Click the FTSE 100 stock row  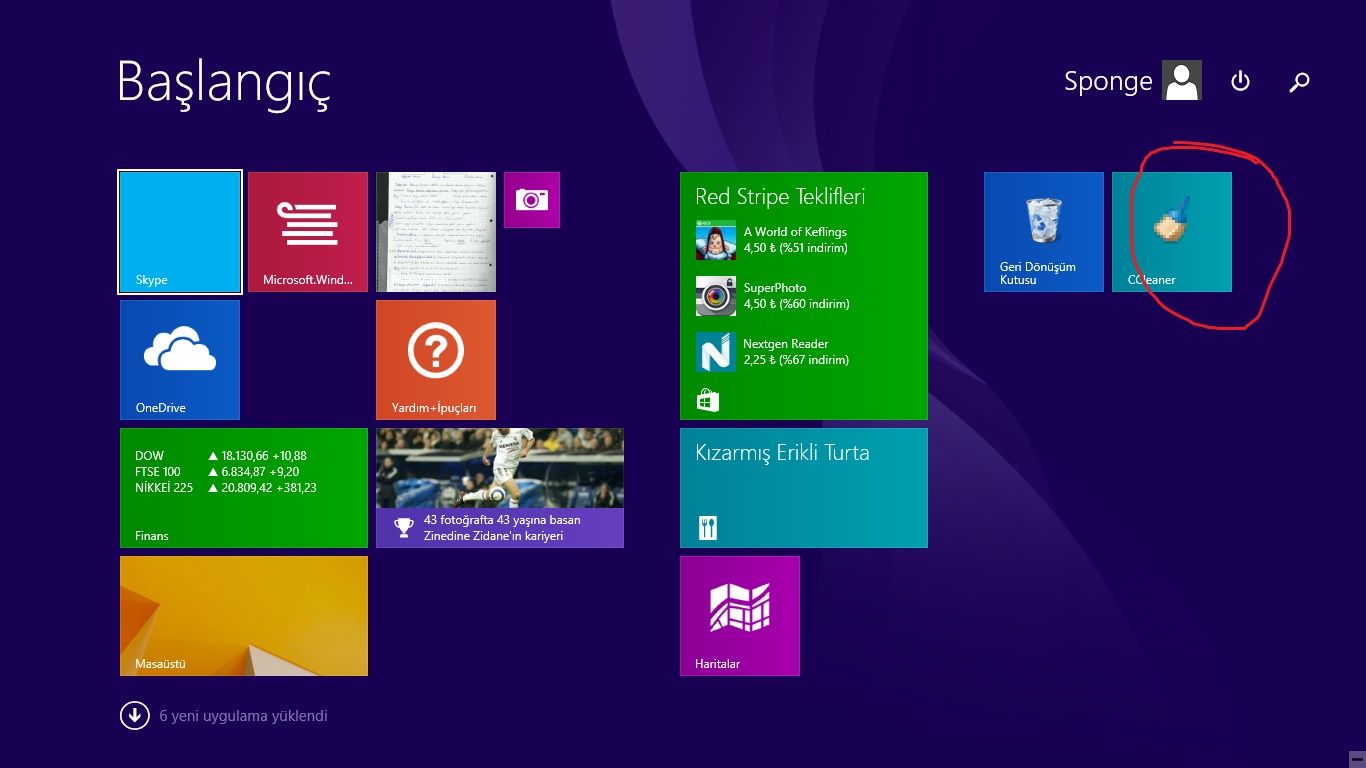pyautogui.click(x=217, y=472)
